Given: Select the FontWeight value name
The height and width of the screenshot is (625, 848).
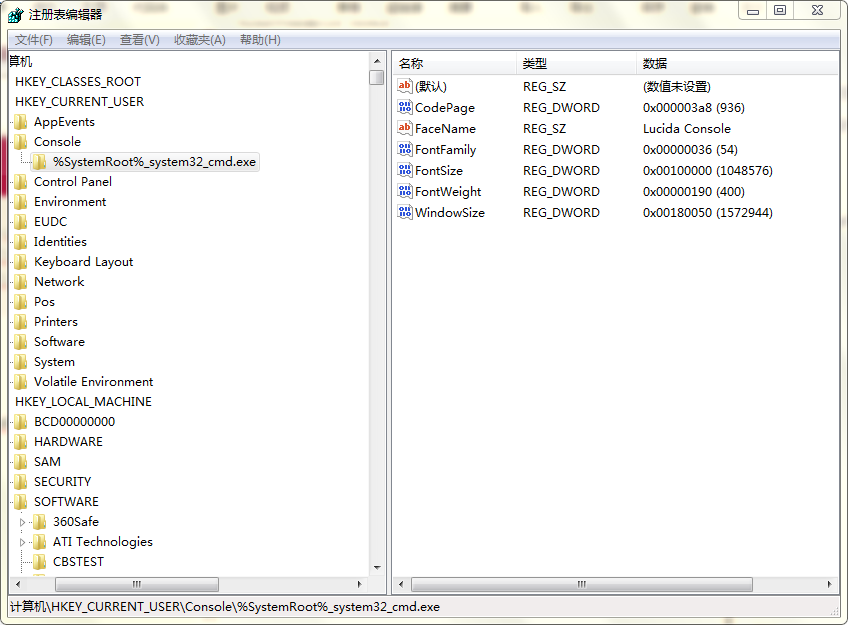Looking at the screenshot, I should 448,192.
